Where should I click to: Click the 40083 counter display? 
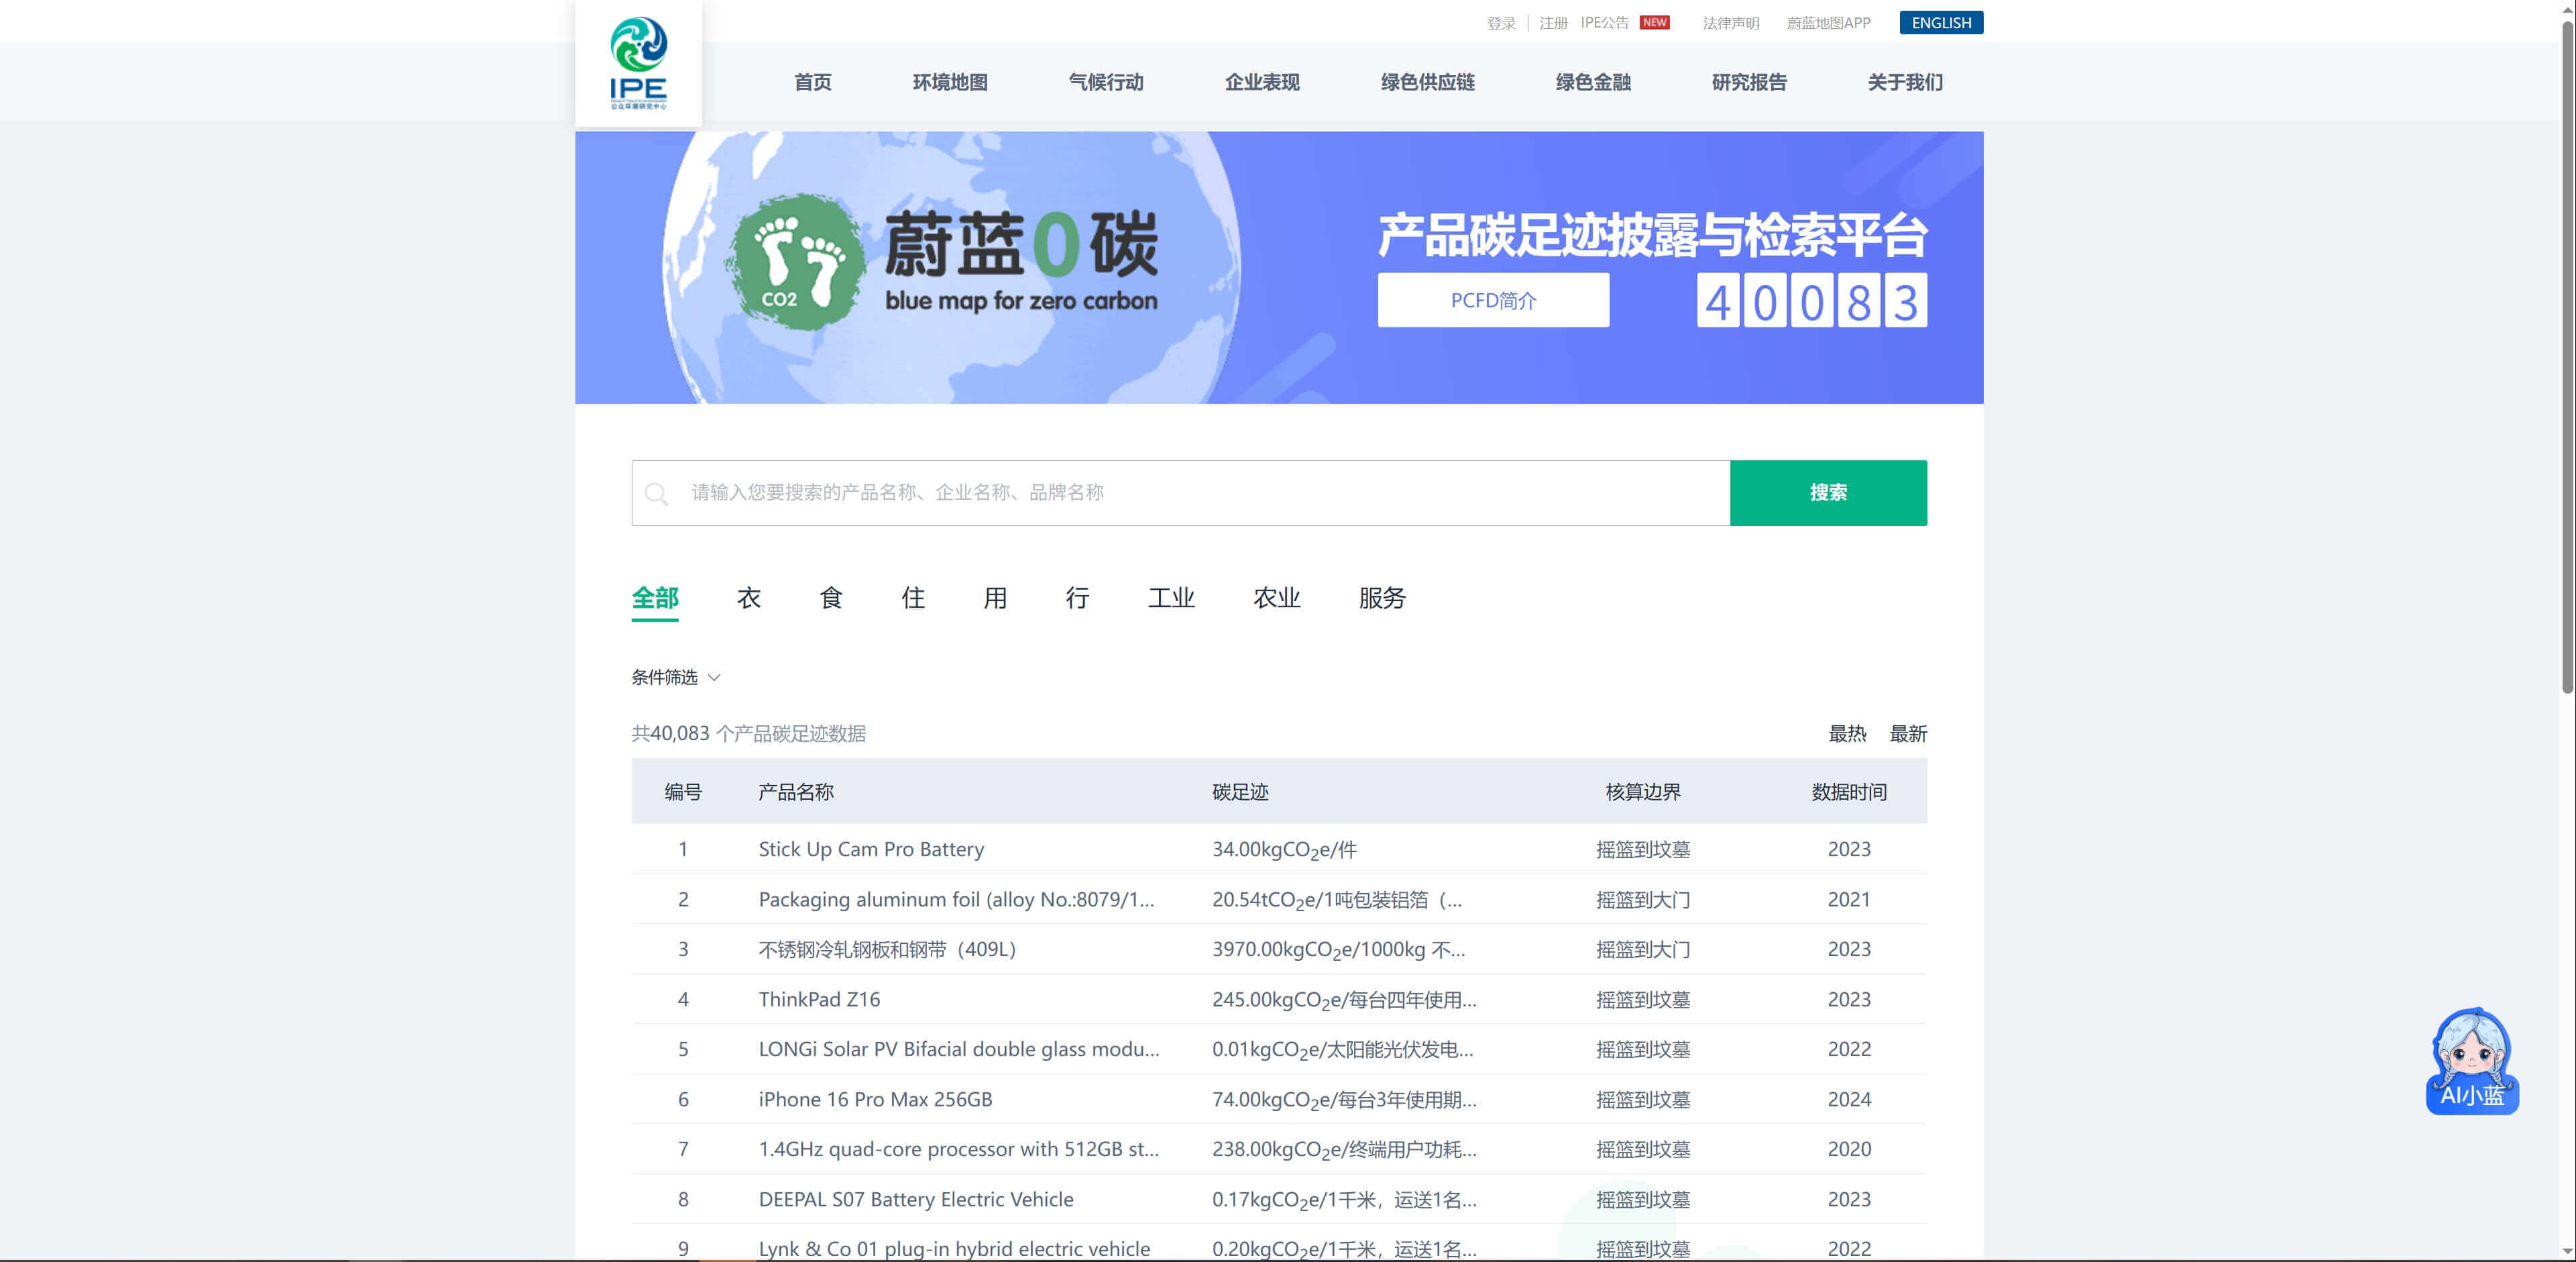(1811, 300)
